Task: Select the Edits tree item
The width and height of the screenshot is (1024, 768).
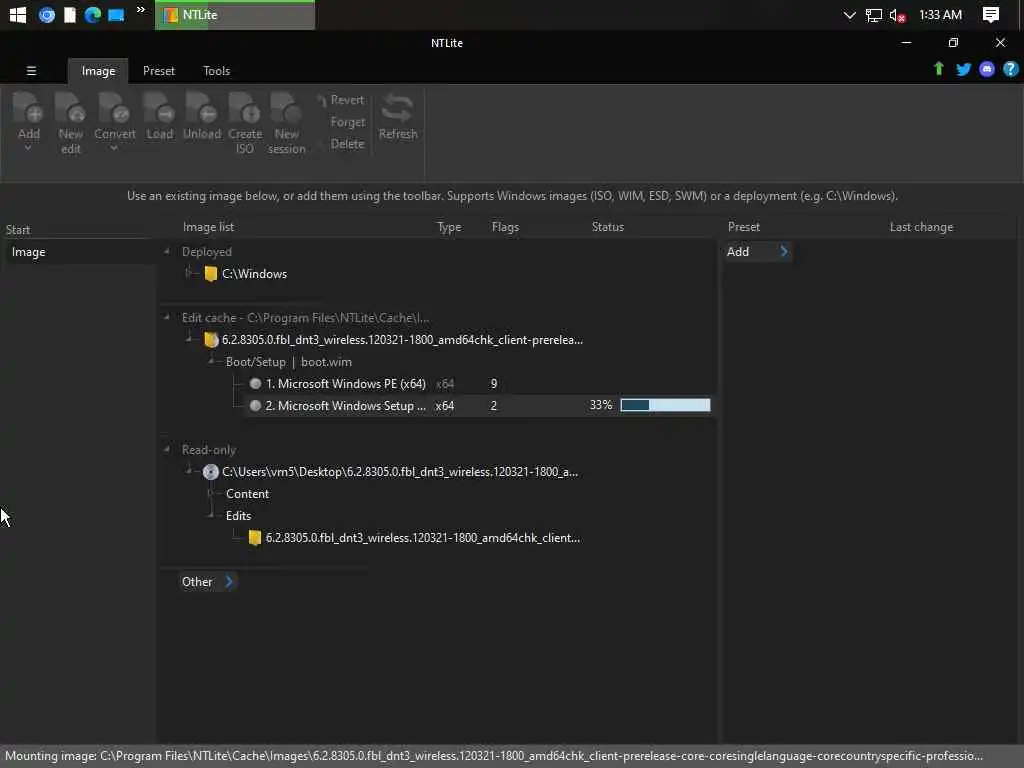Action: tap(238, 516)
